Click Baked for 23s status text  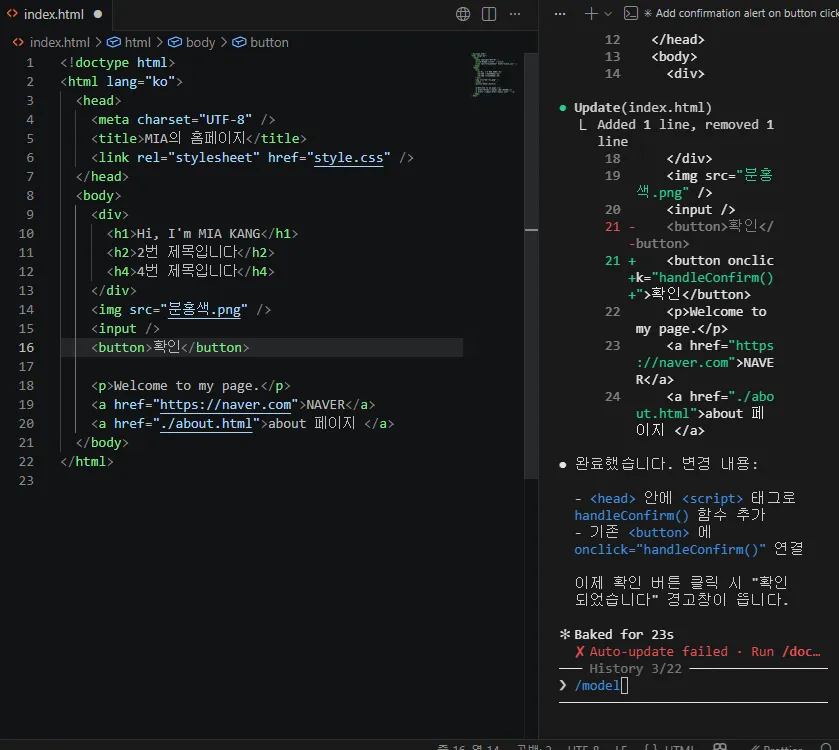point(623,635)
